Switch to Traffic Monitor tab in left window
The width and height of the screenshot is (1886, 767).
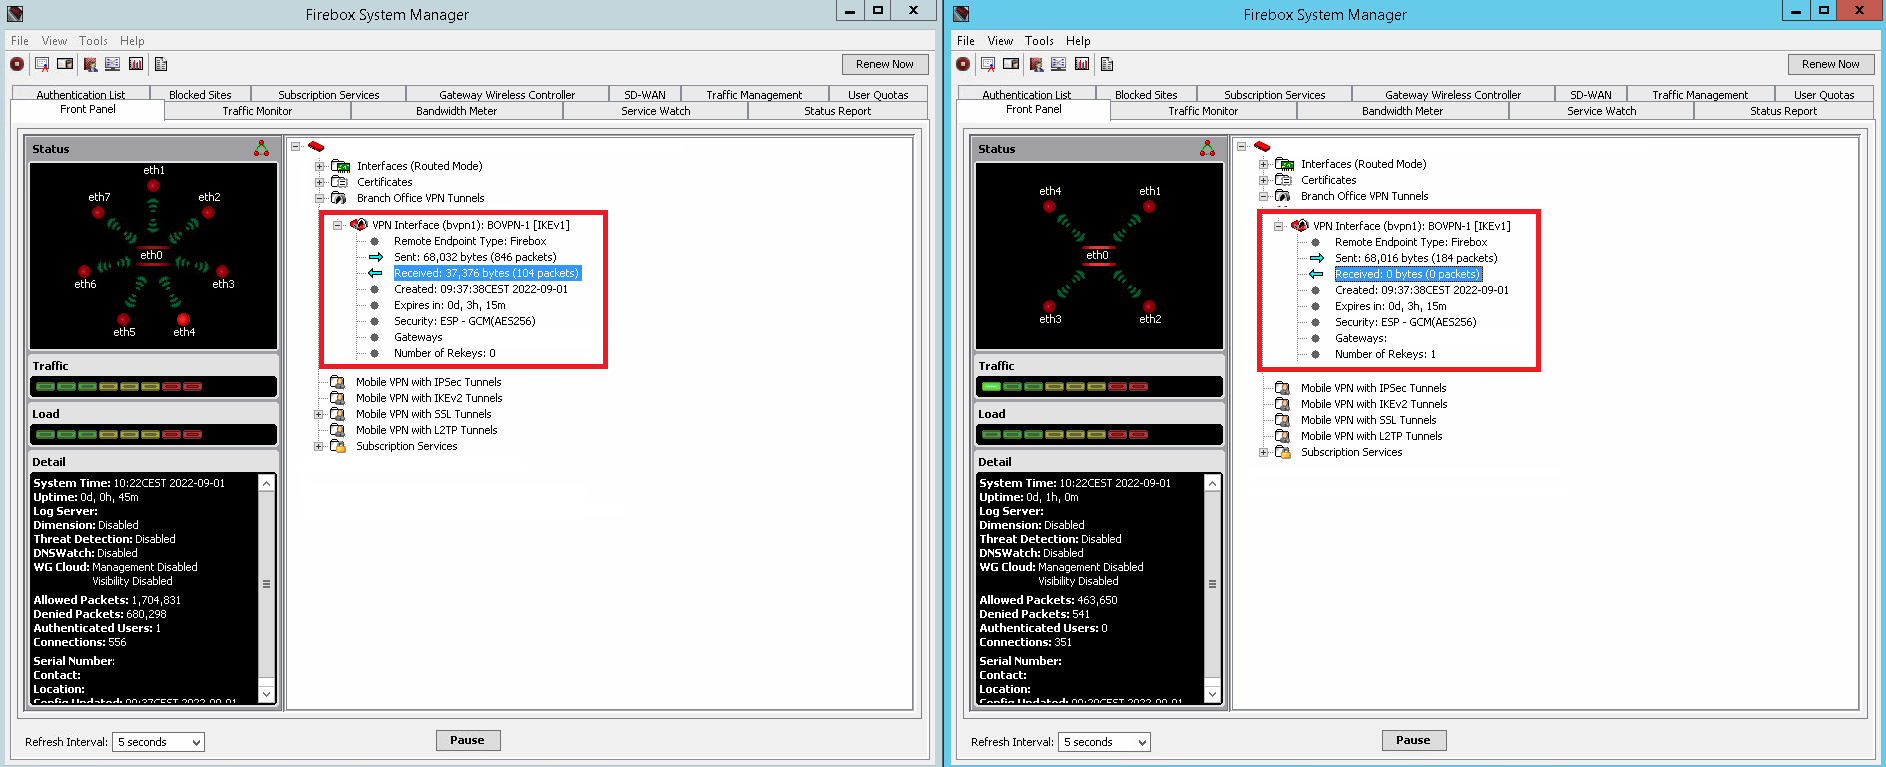tap(257, 111)
